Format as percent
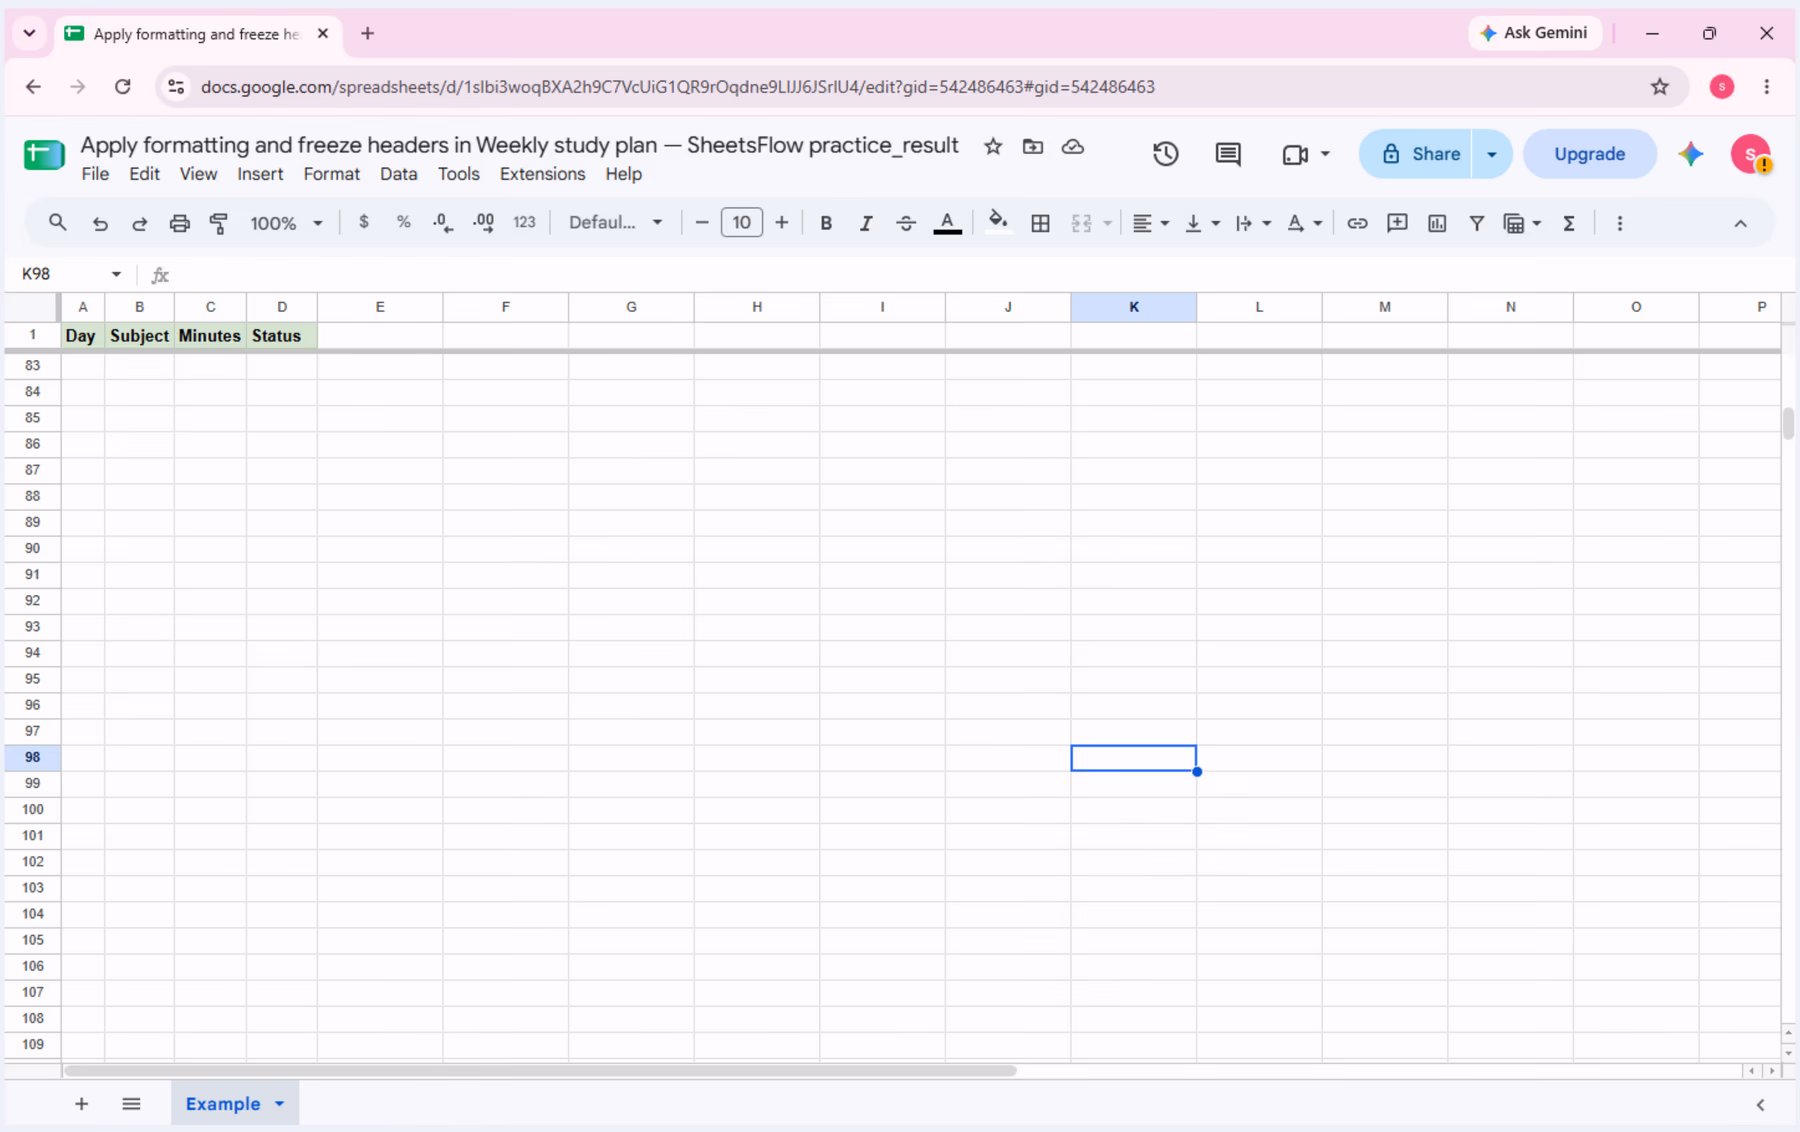 (403, 222)
